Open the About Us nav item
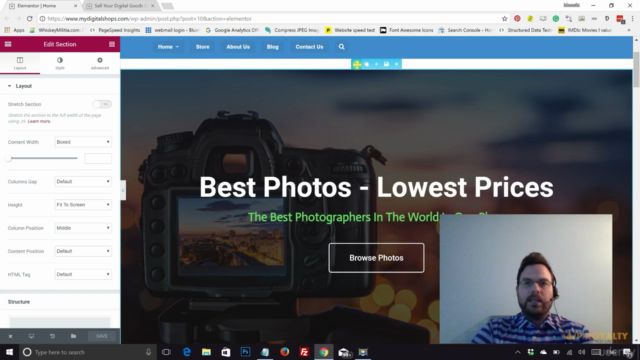Image resolution: width=640 pixels, height=360 pixels. [x=238, y=47]
